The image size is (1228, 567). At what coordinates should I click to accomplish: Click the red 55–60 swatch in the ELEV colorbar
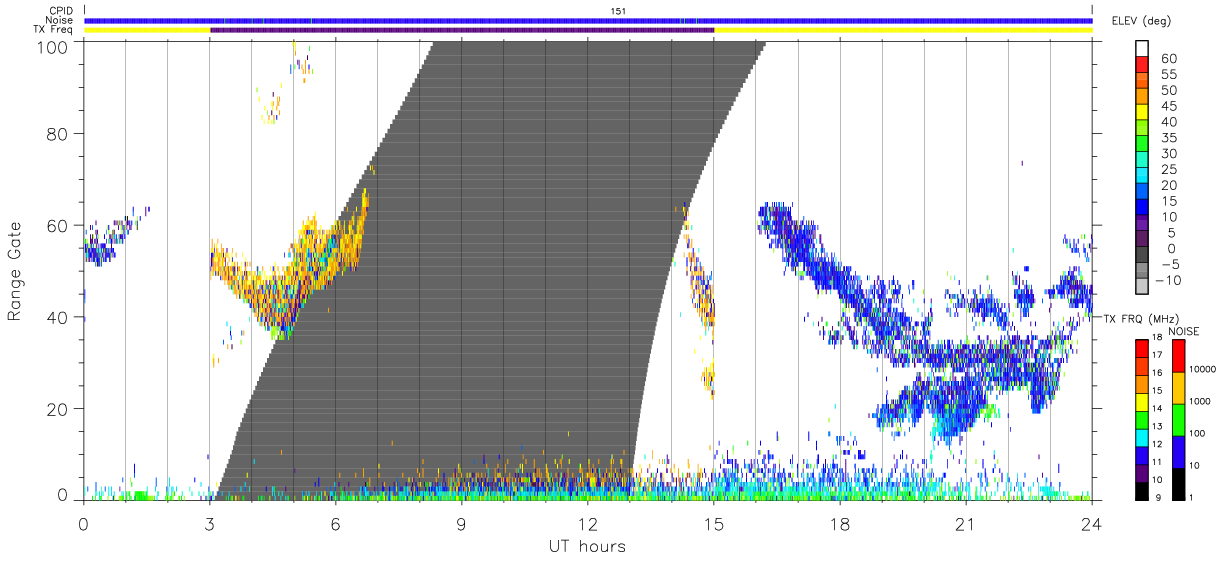click(x=1143, y=66)
